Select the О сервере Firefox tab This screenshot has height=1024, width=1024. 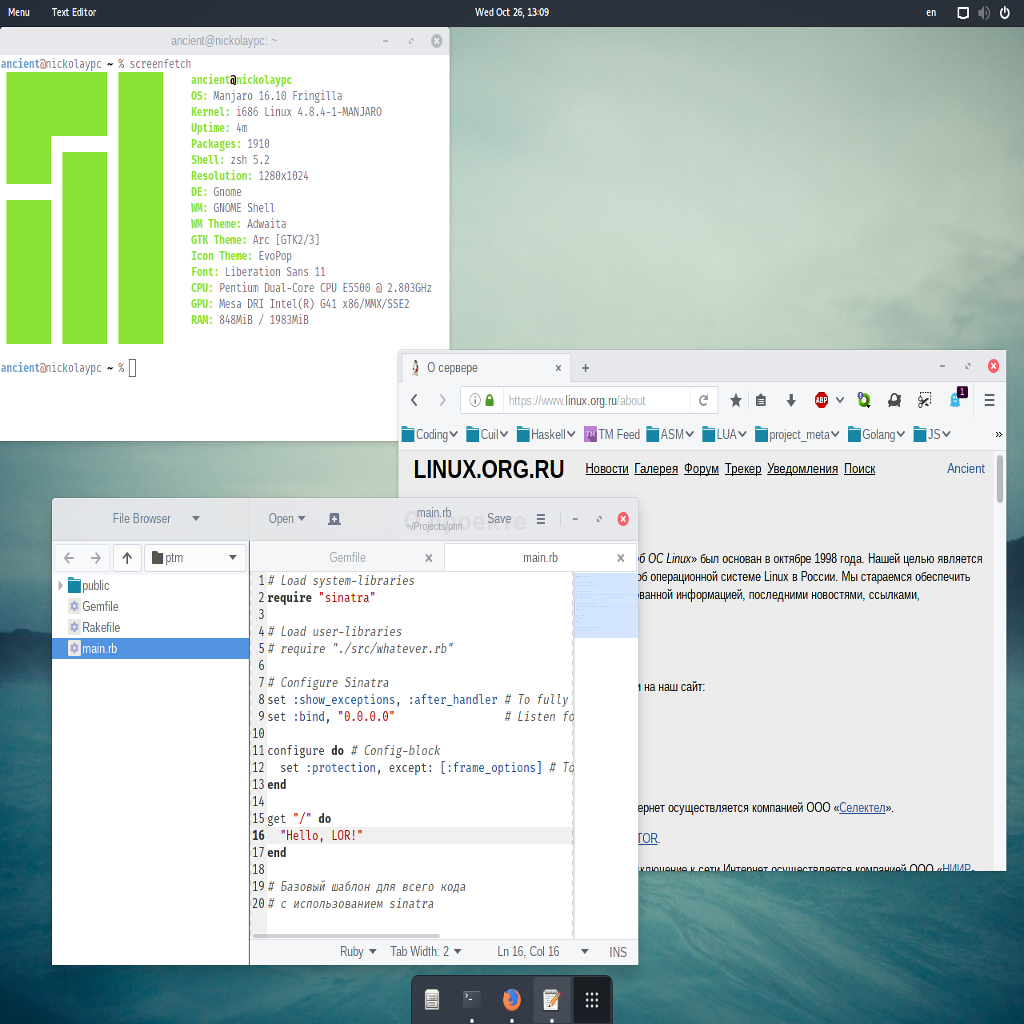pos(485,368)
